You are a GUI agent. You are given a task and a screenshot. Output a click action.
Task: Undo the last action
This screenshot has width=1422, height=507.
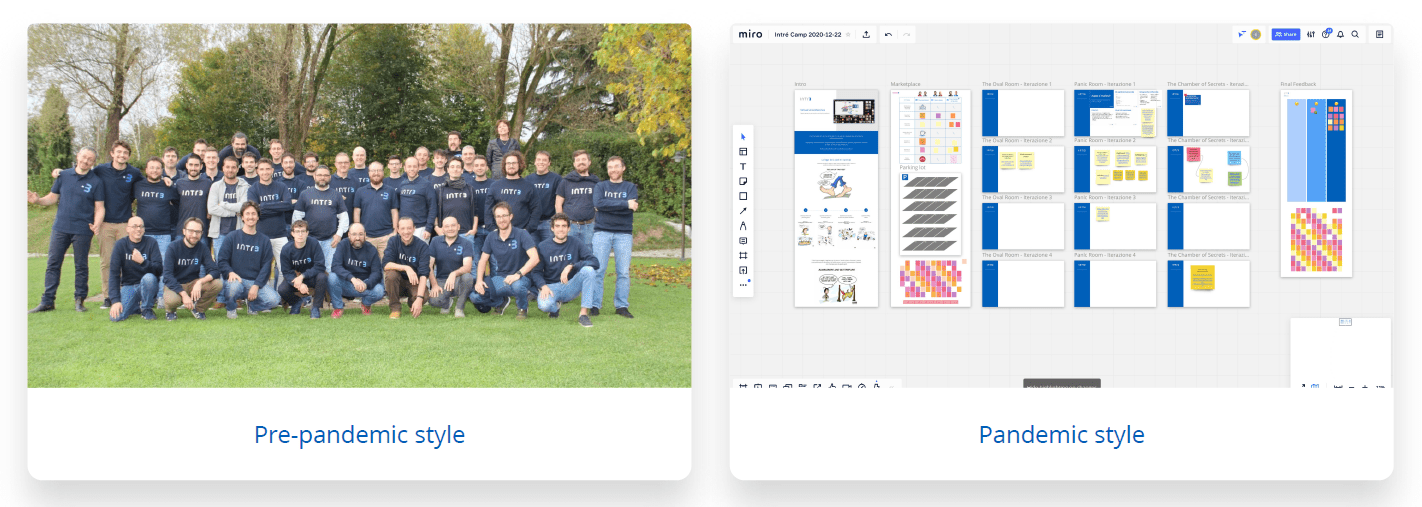tap(888, 34)
